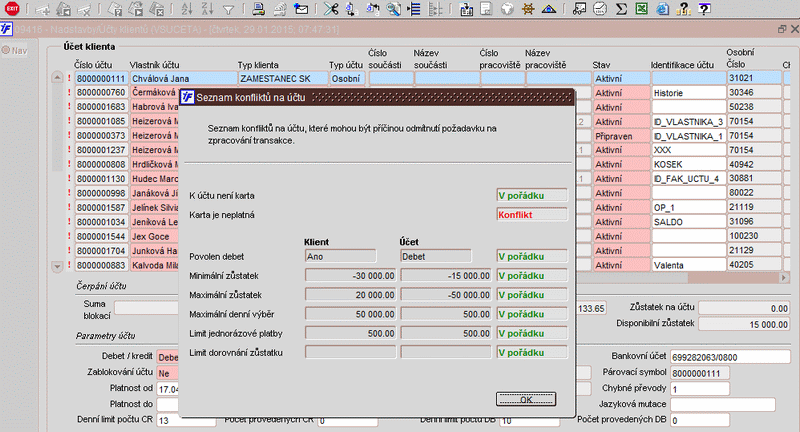Click the globe icon in toolbar
This screenshot has height=432, width=800.
(507, 9)
